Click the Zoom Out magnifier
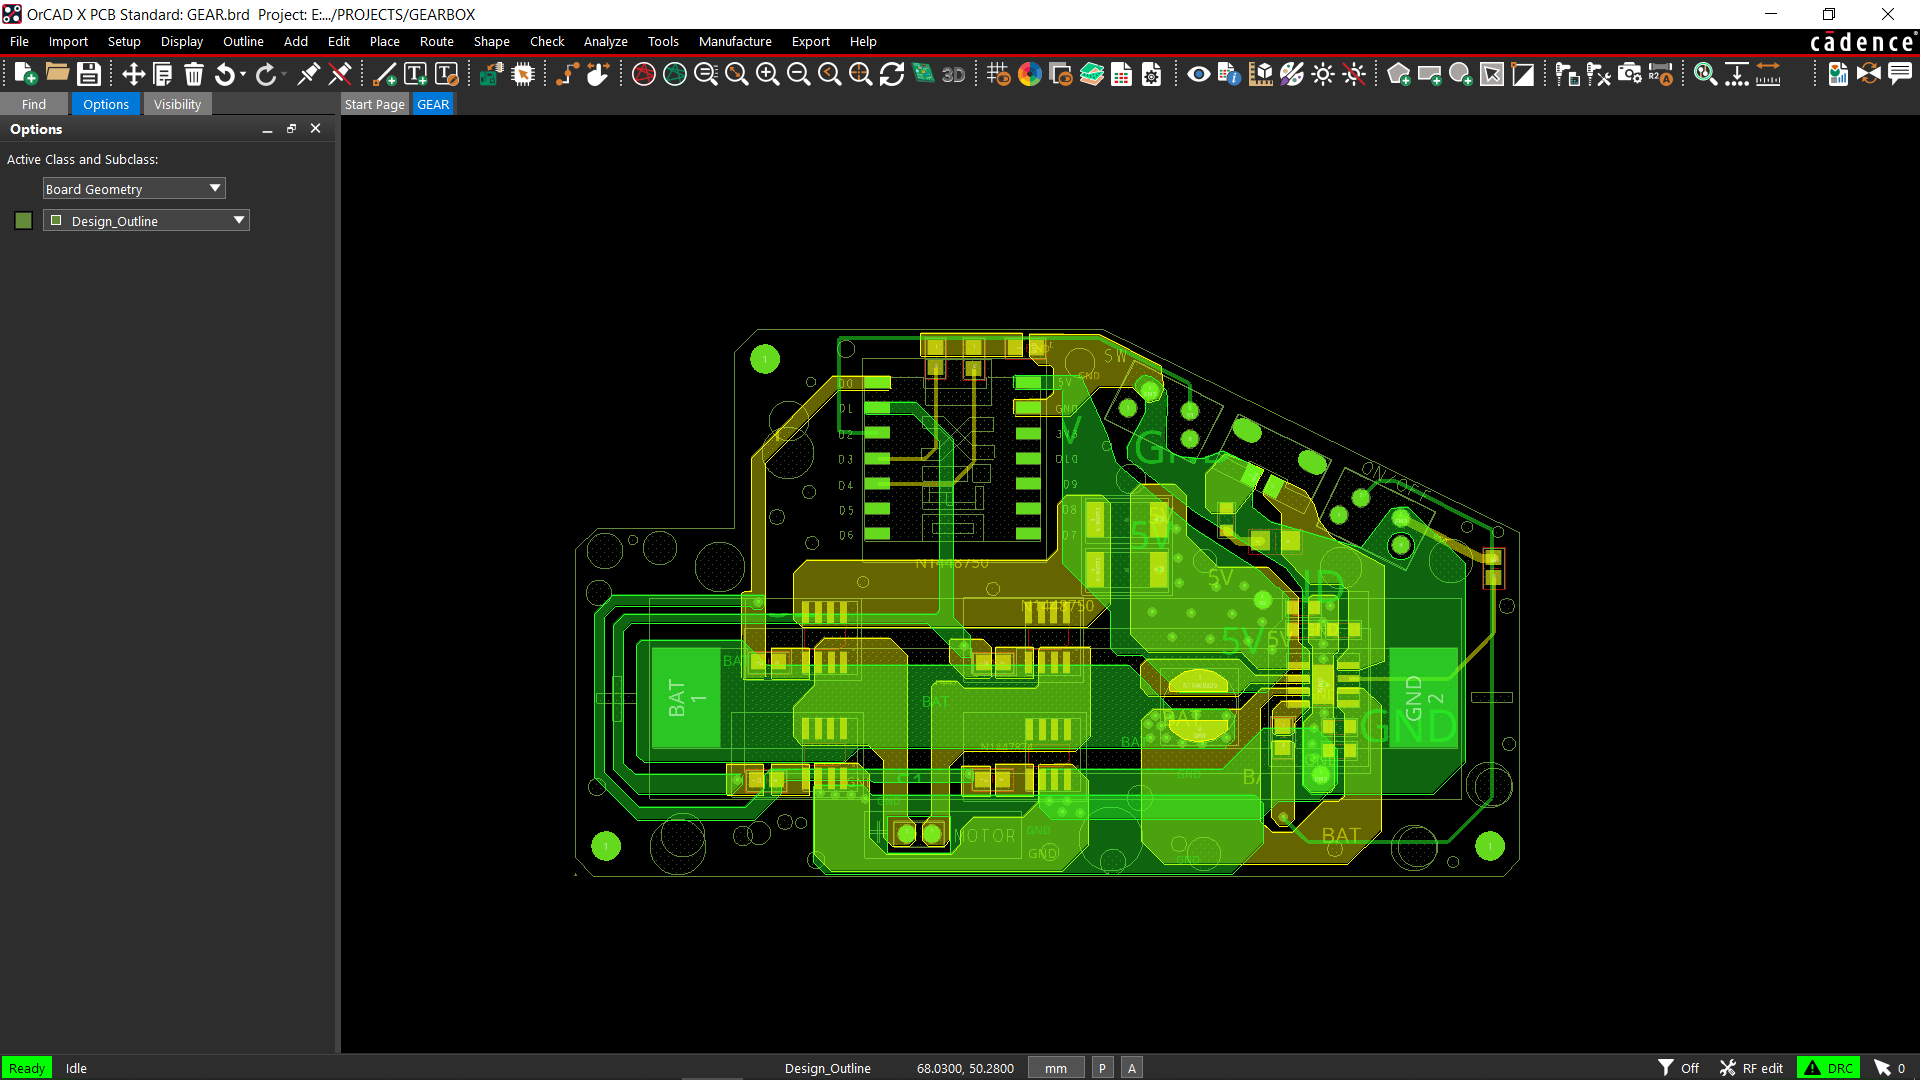 point(798,74)
